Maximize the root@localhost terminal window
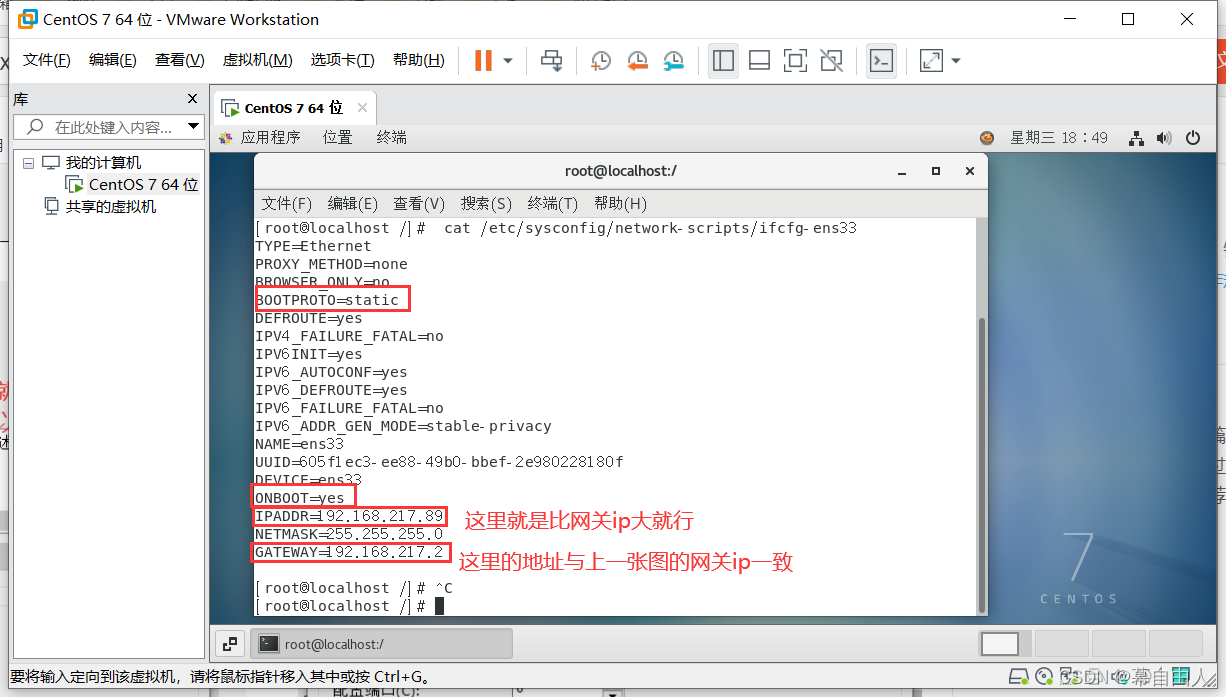Image resolution: width=1226 pixels, height=697 pixels. [x=936, y=171]
